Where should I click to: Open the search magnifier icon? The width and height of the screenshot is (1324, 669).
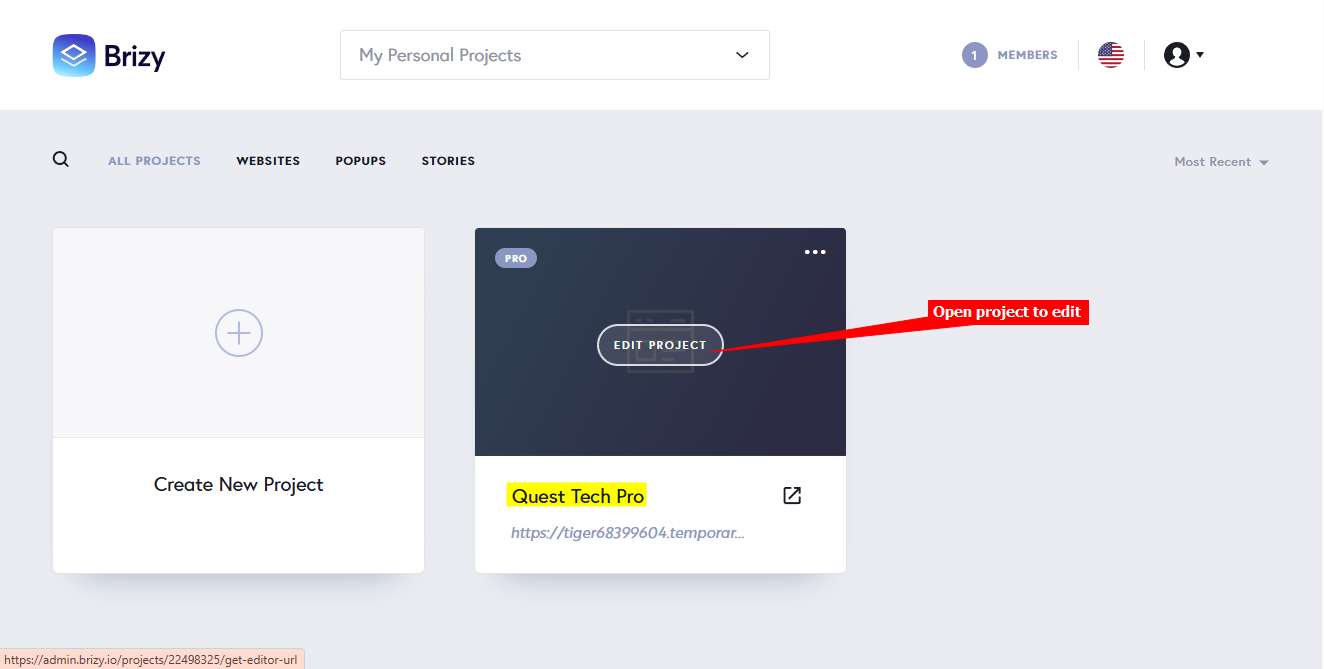pos(61,160)
